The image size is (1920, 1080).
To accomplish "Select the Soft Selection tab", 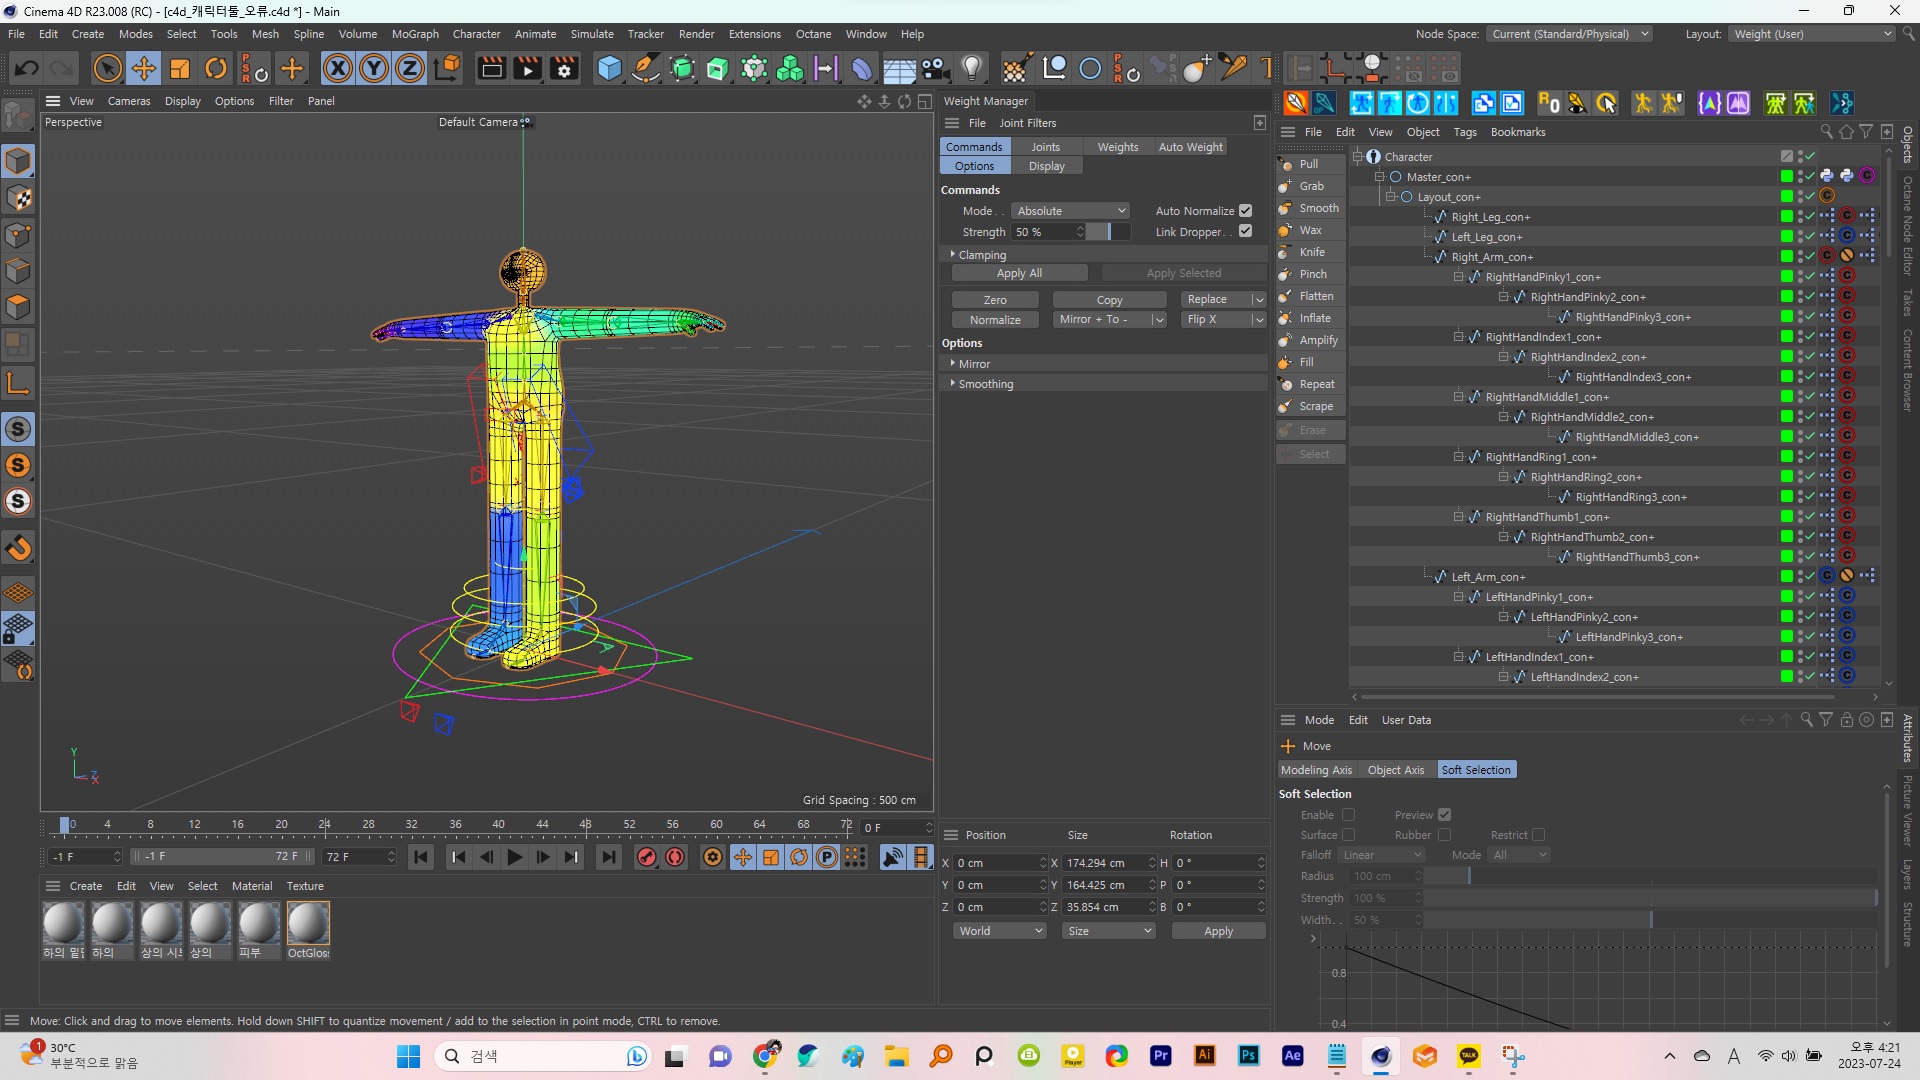I will tap(1476, 769).
